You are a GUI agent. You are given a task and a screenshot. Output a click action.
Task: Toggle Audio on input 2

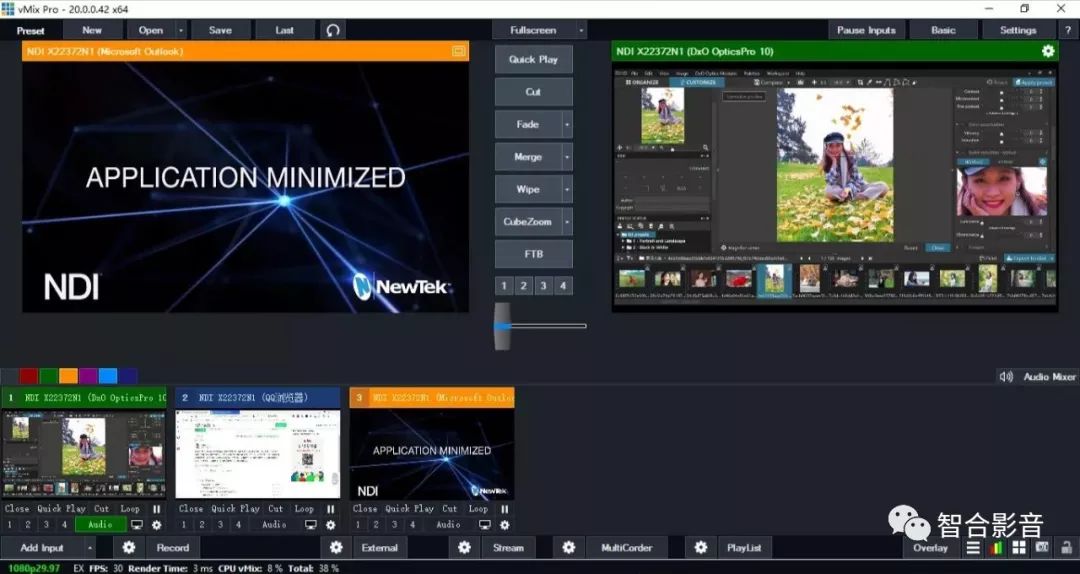click(x=274, y=525)
